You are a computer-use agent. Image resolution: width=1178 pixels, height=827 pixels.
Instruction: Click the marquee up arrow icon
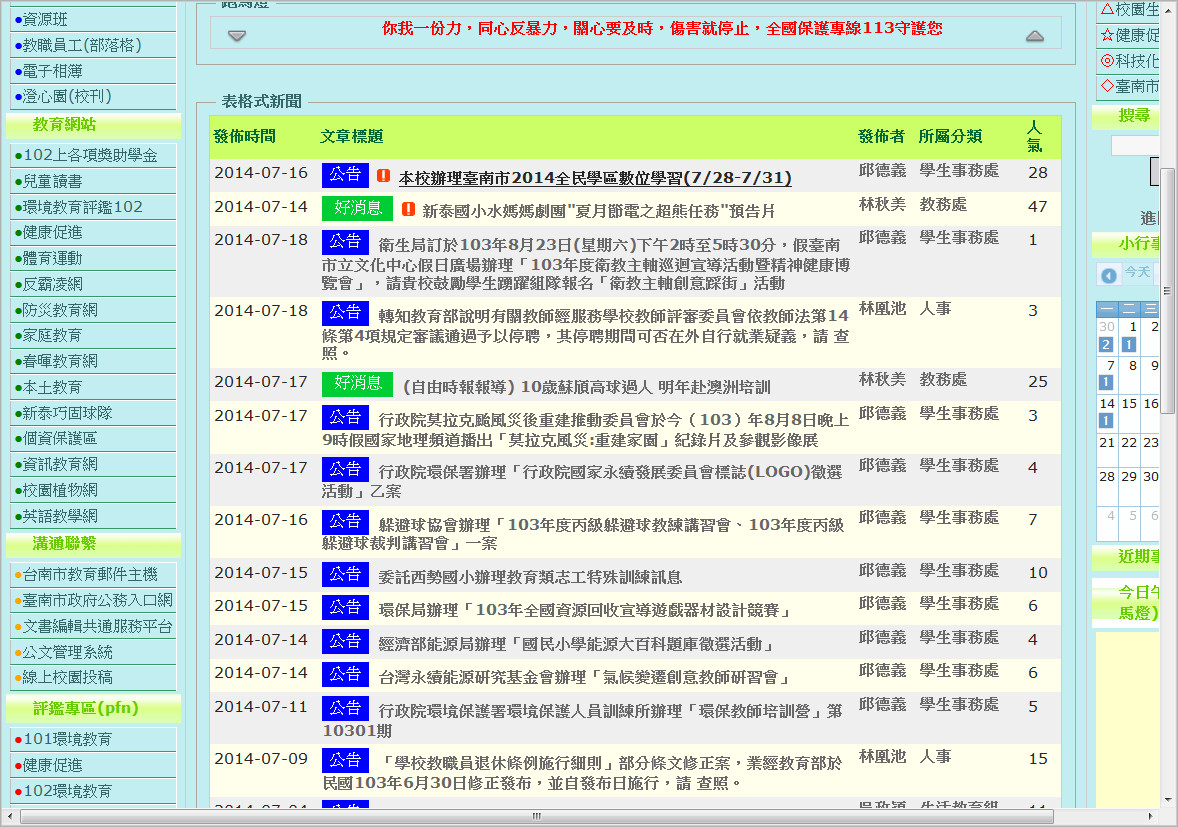pyautogui.click(x=1035, y=36)
